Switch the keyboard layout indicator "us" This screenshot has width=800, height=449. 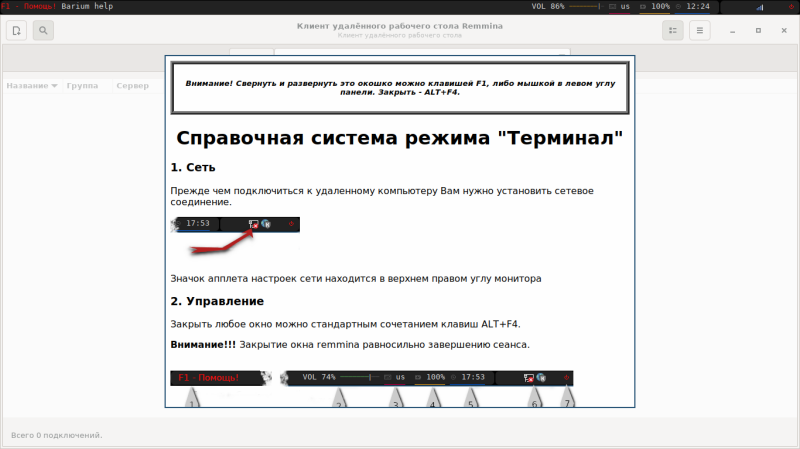625,7
